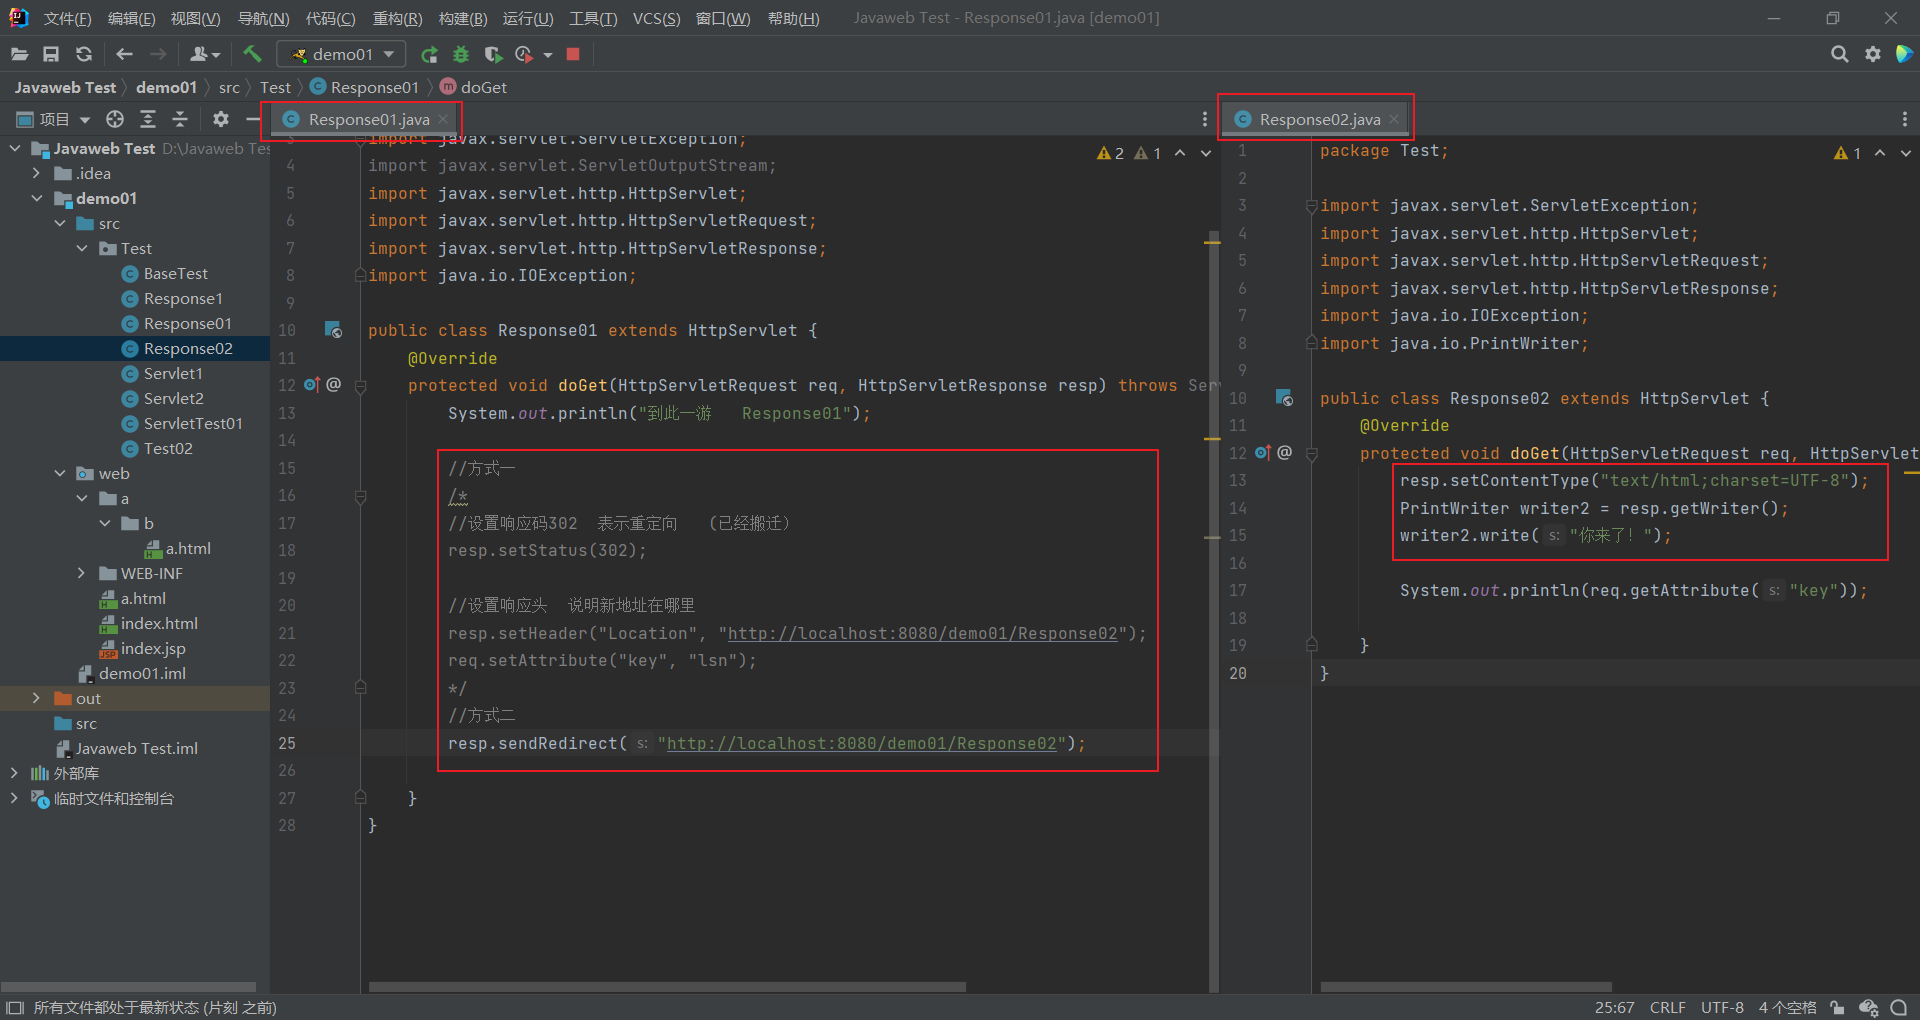
Task: Click Location header URL link on line 21
Action: point(922,633)
